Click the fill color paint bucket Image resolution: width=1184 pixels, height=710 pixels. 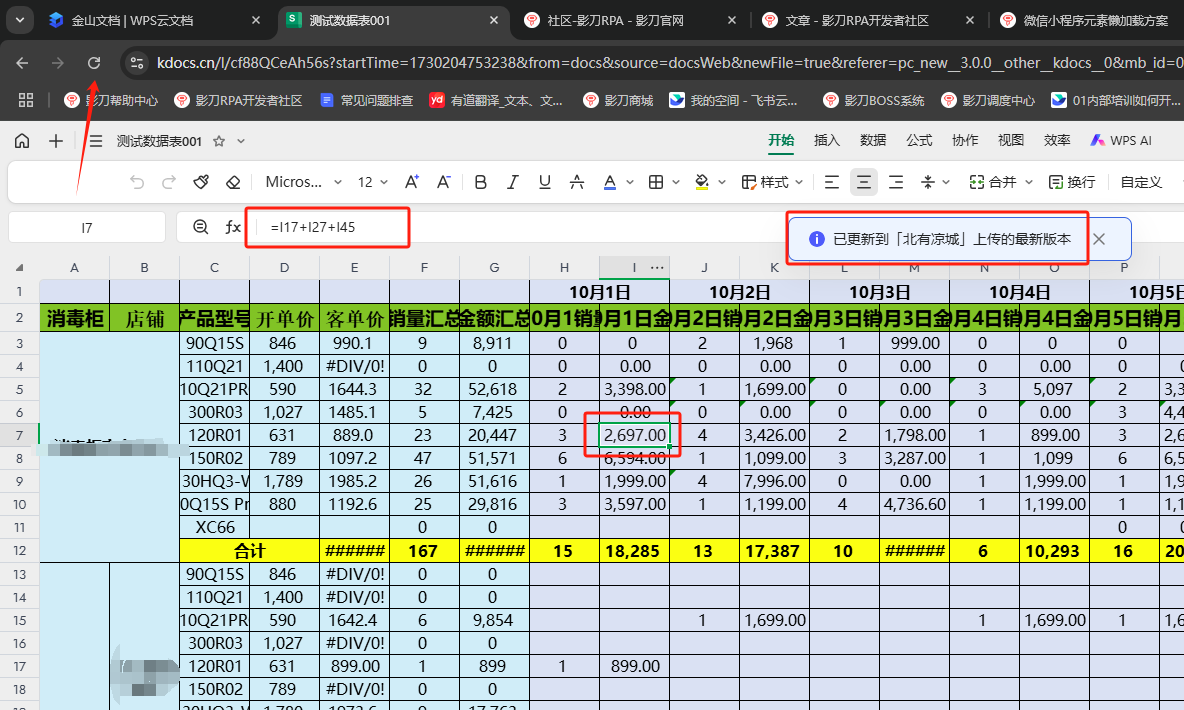701,182
